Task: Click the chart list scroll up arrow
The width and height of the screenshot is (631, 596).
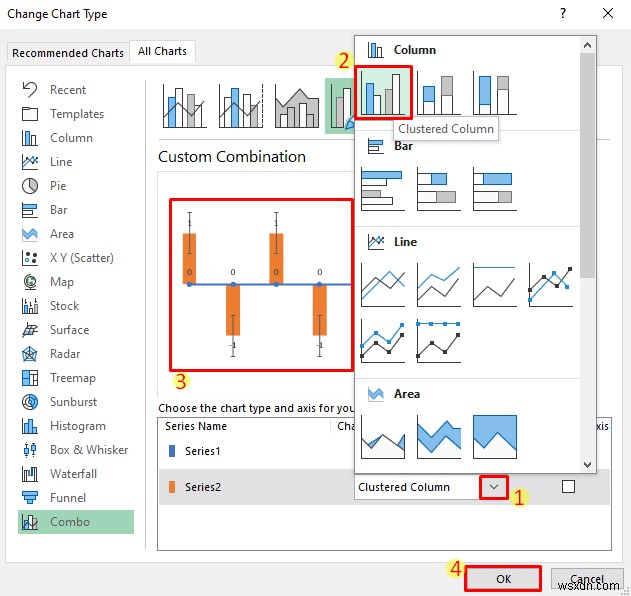Action: pyautogui.click(x=588, y=45)
